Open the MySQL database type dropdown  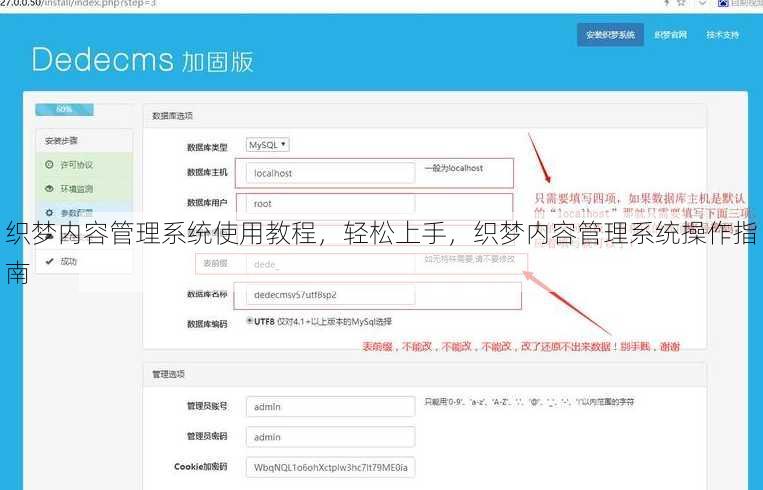(268, 145)
